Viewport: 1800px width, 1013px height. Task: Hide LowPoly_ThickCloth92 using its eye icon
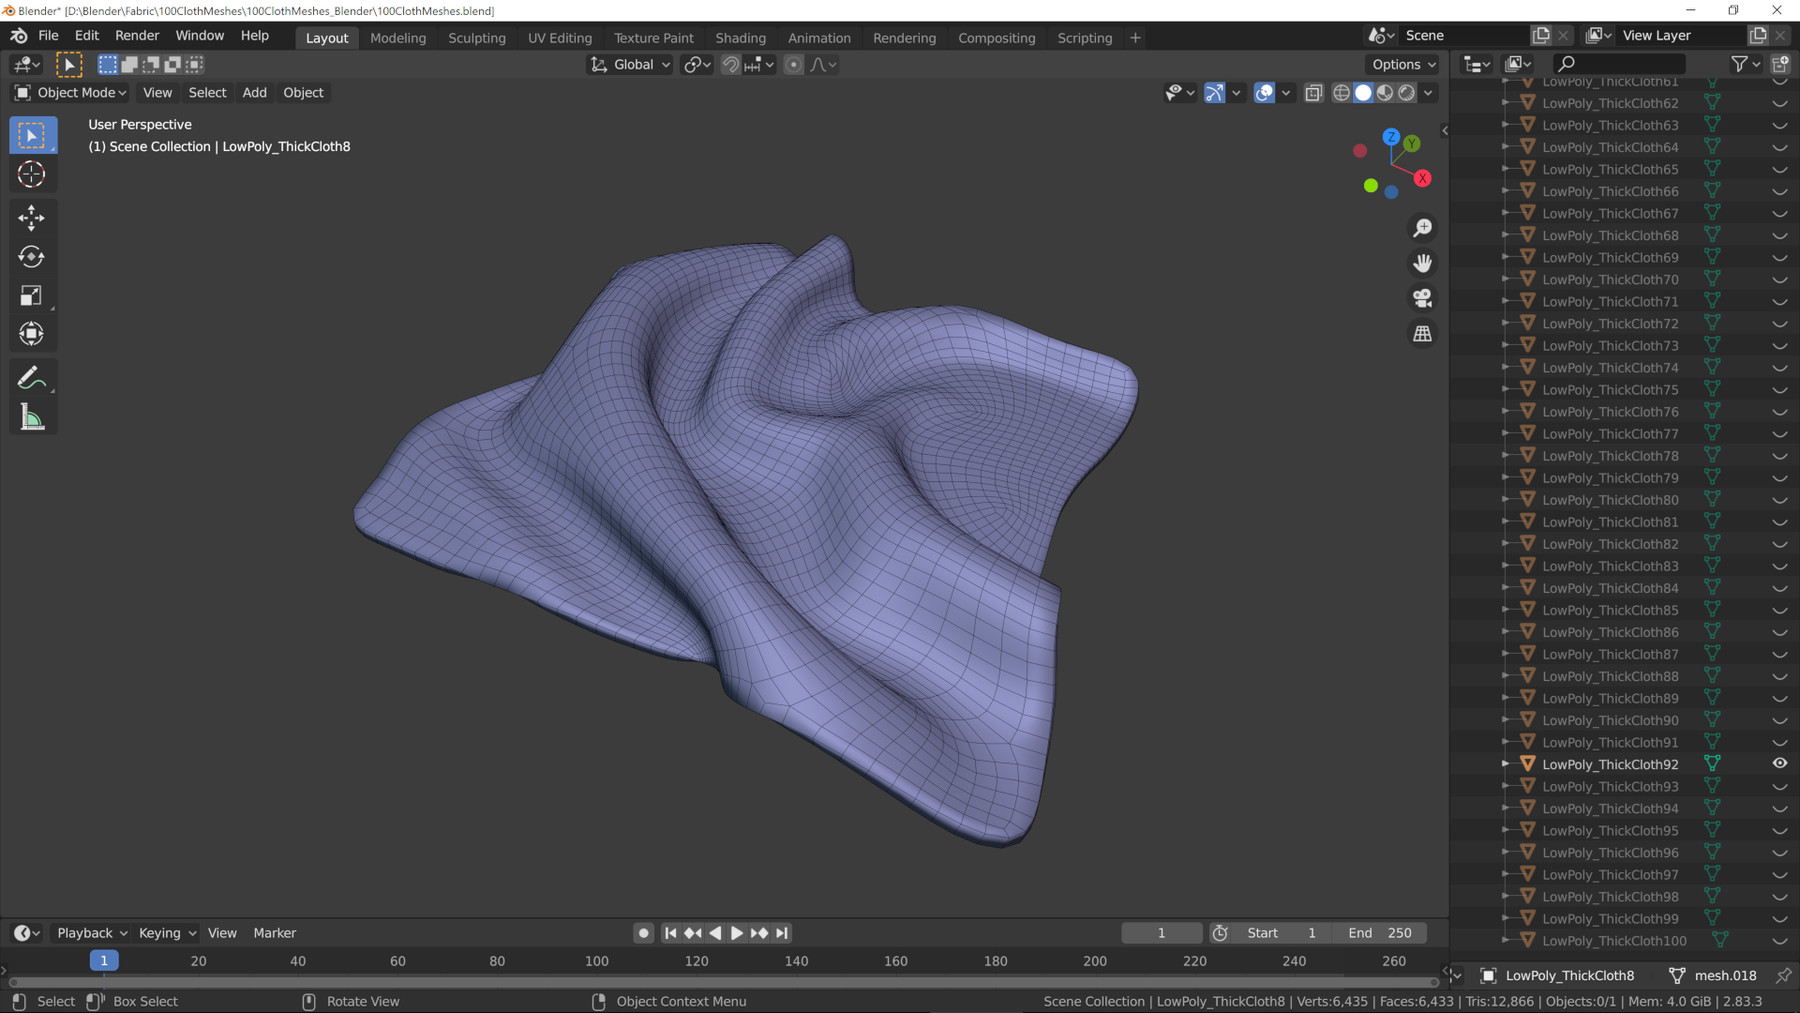coord(1780,763)
